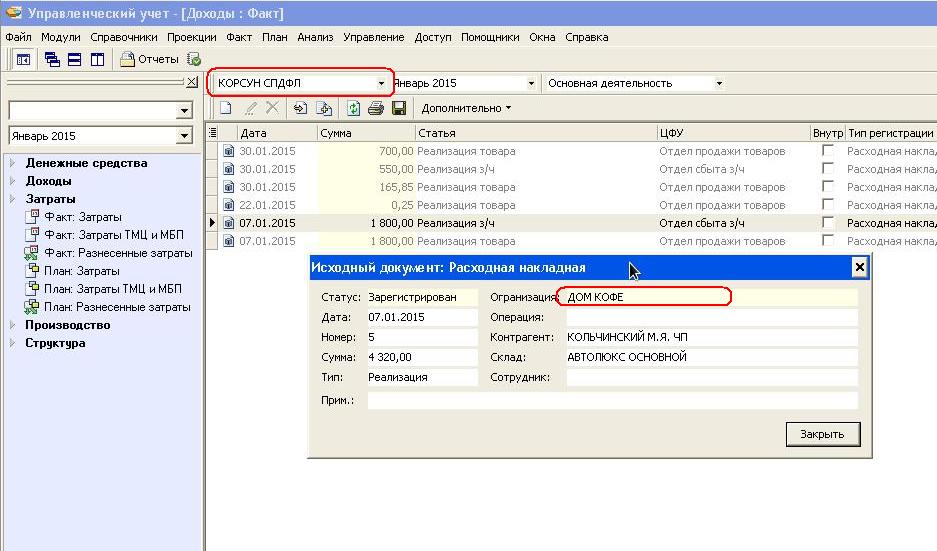Tick the Внутр checkbox in the 700,00 row
The width and height of the screenshot is (937, 551).
827,151
